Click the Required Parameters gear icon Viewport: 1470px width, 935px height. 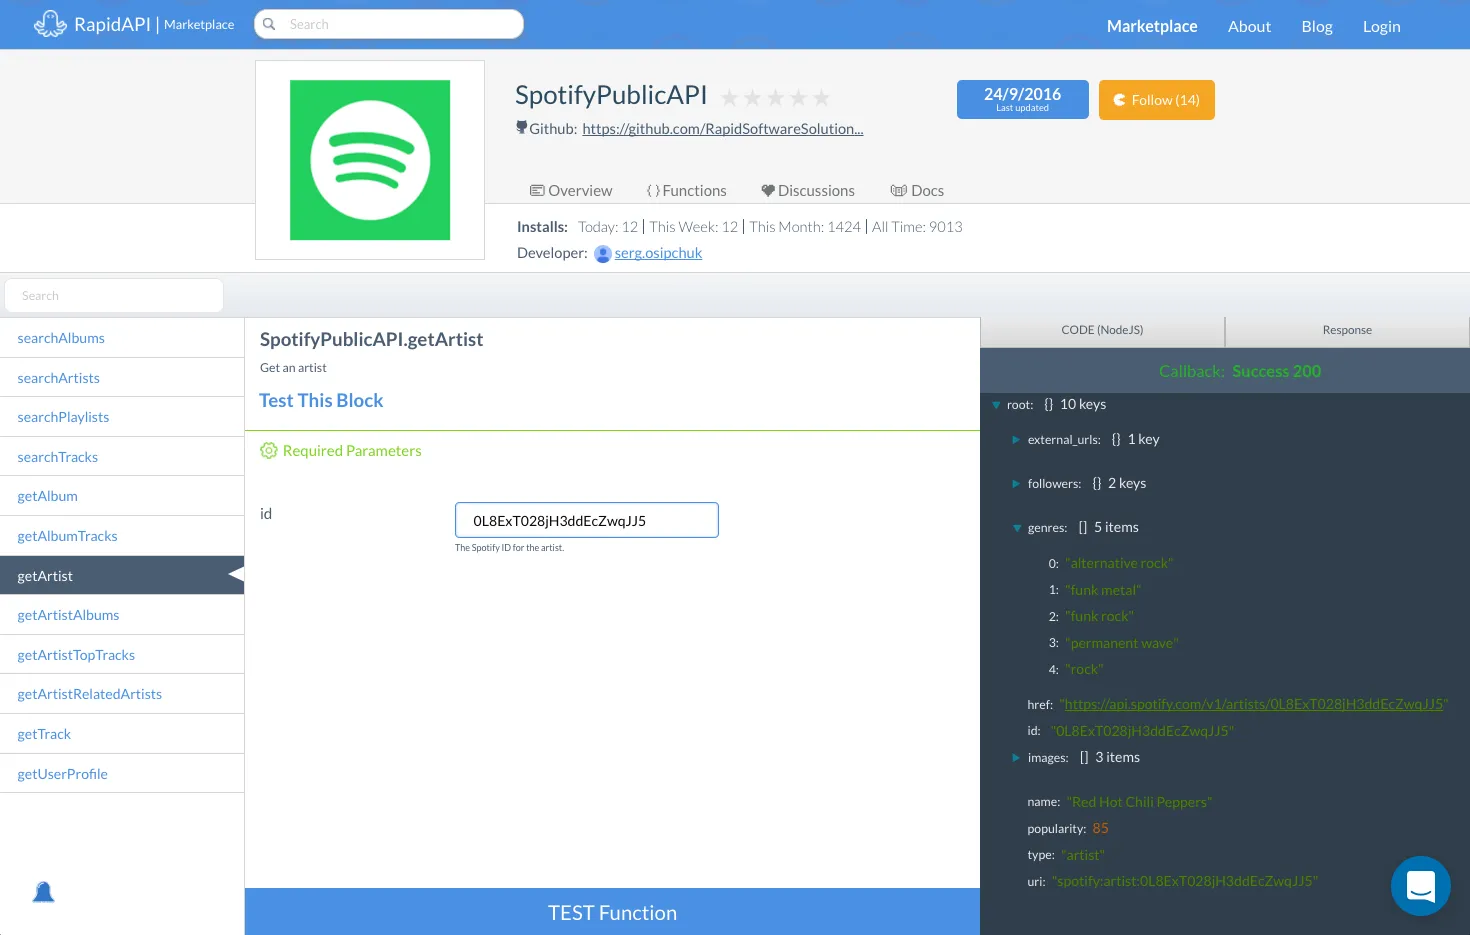click(268, 451)
